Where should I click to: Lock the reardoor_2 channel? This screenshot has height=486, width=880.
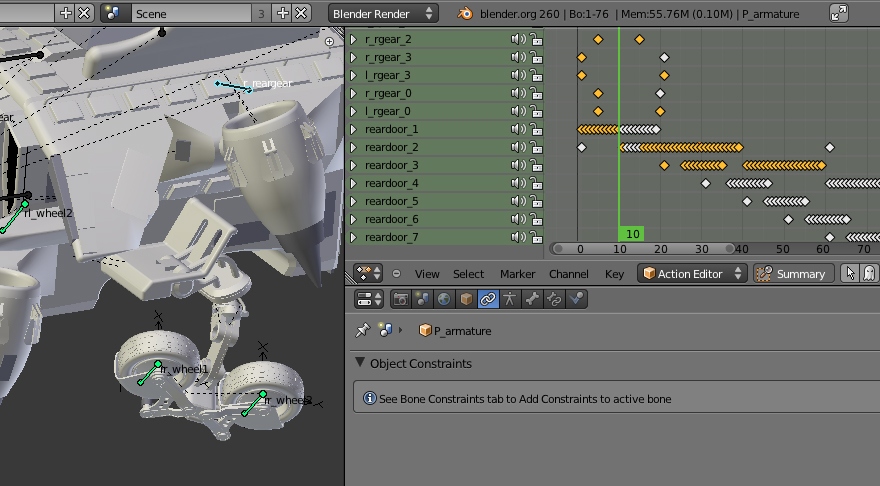coord(536,147)
